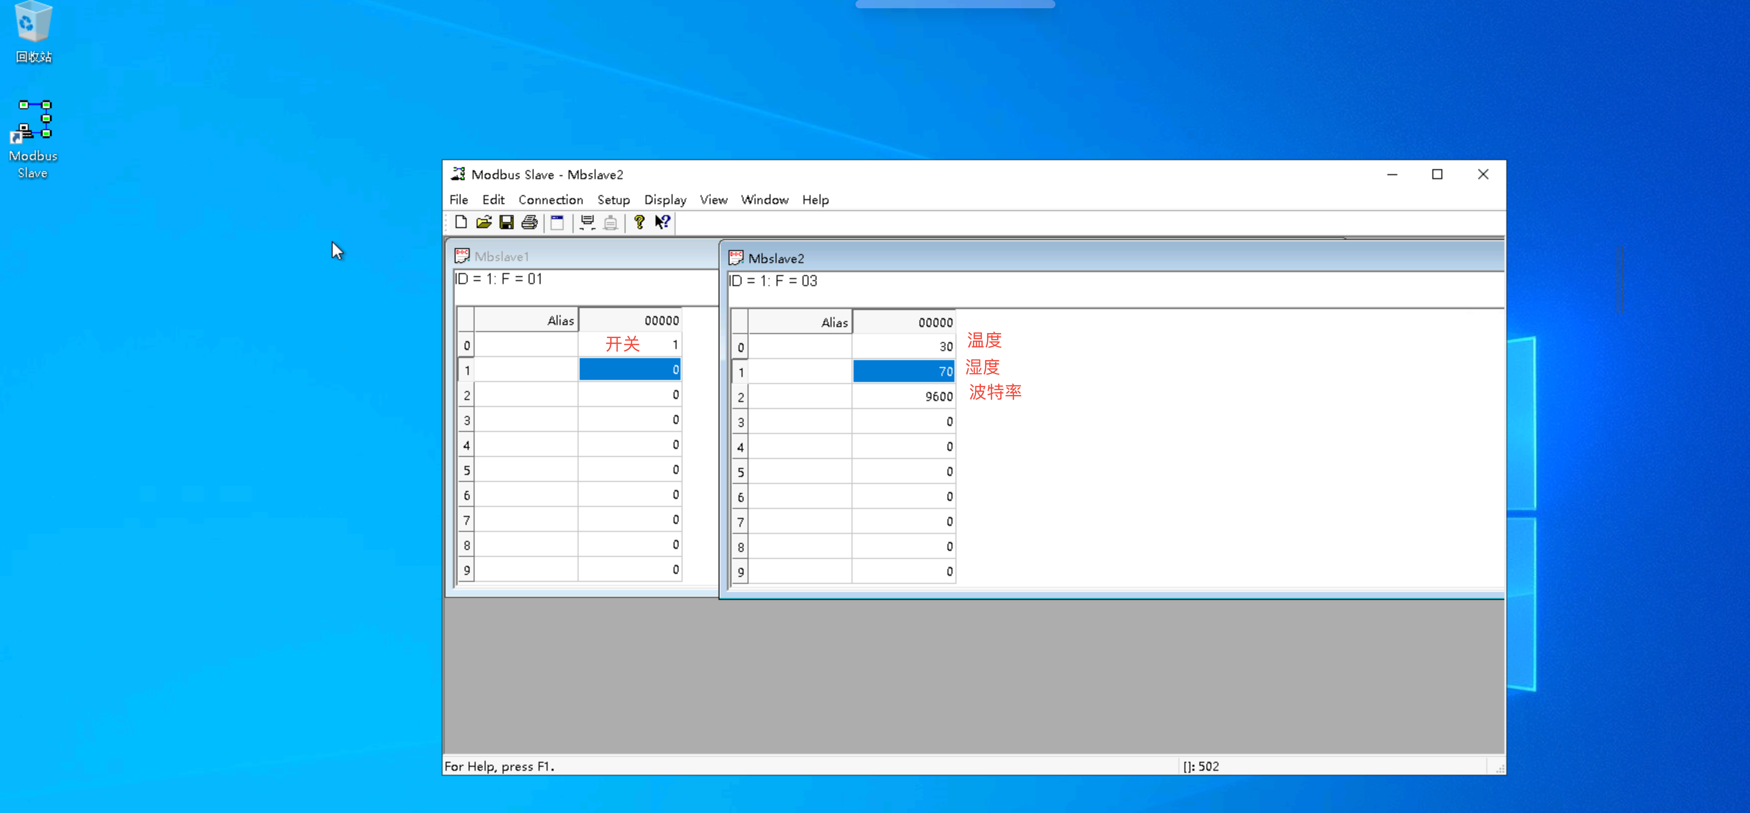This screenshot has width=1750, height=813.
Task: Open the Setup menu
Action: click(614, 200)
